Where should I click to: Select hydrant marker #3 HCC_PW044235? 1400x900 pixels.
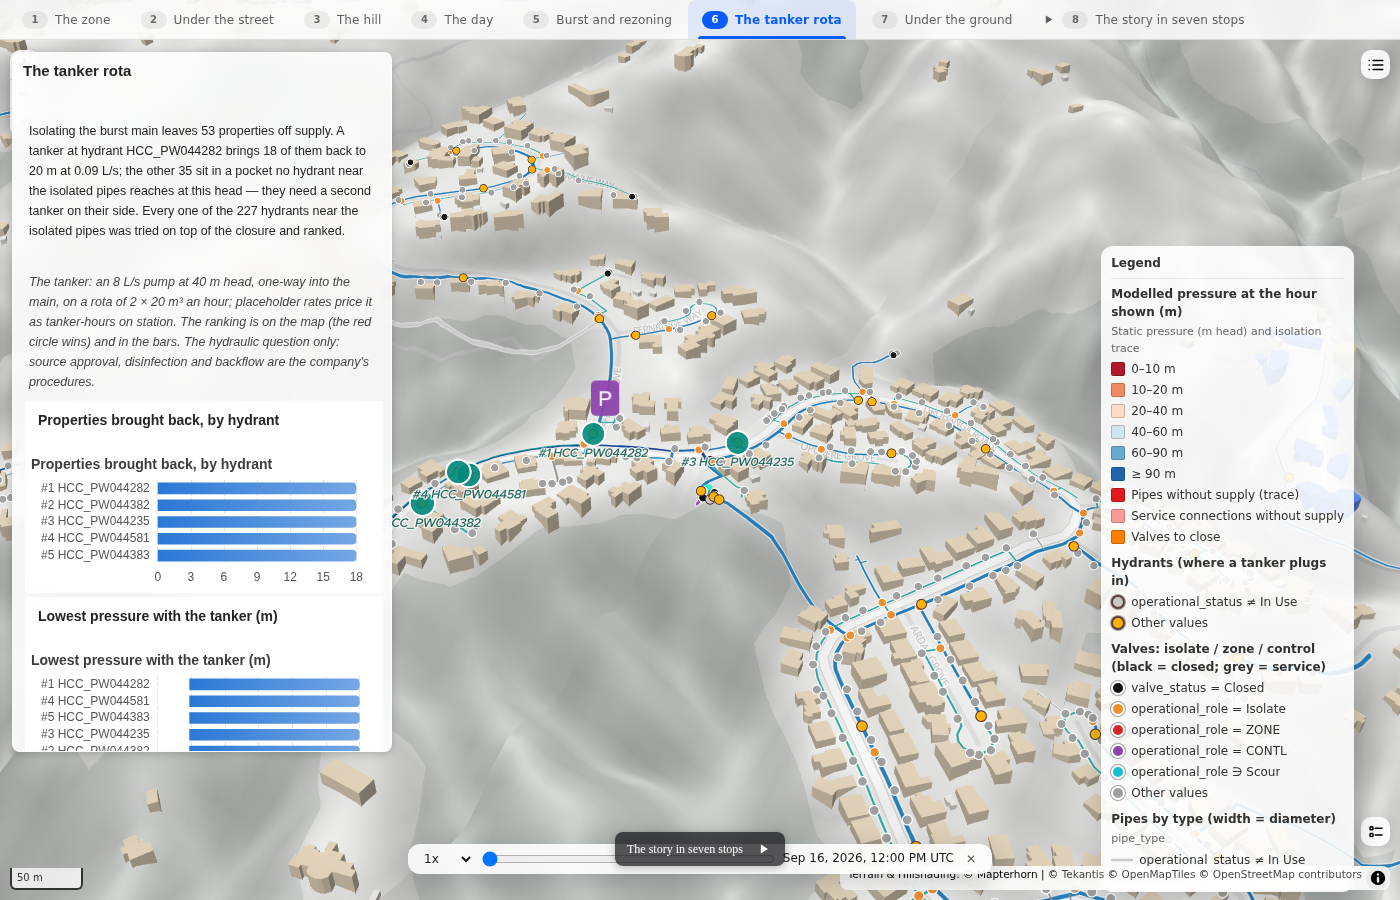click(x=738, y=442)
